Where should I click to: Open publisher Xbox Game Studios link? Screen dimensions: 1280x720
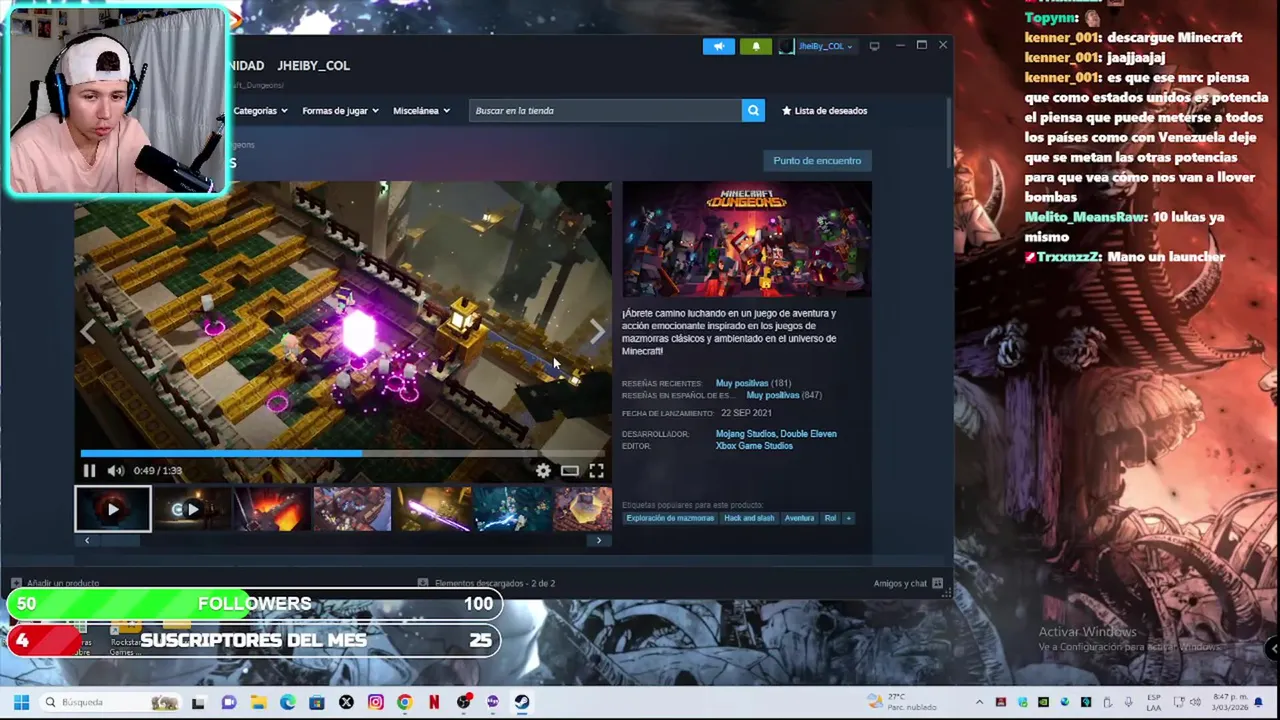[x=754, y=446]
